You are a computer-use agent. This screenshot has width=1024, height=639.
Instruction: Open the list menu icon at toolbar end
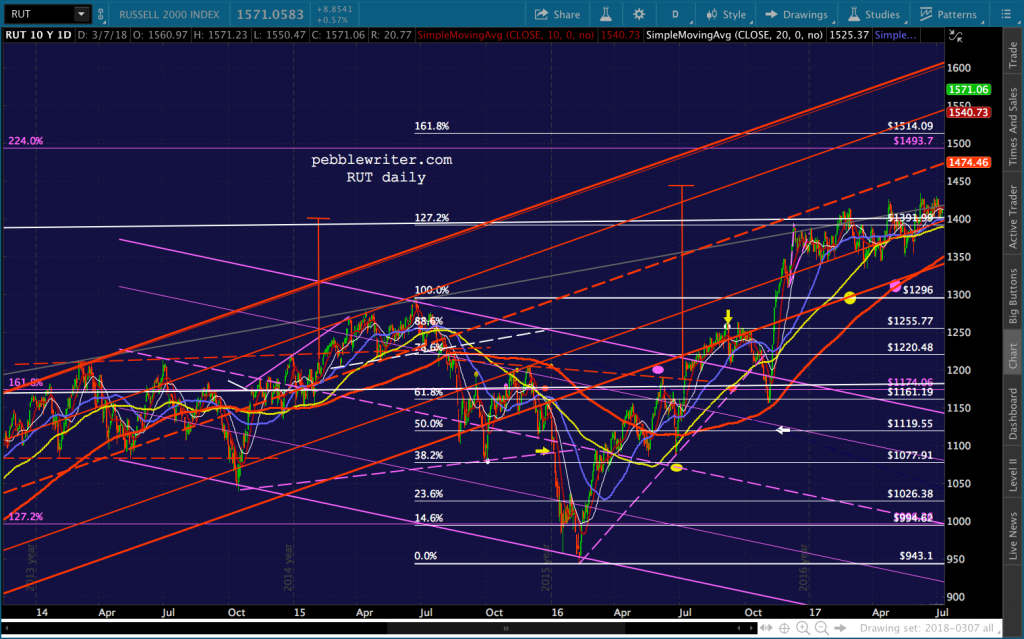(x=1006, y=14)
